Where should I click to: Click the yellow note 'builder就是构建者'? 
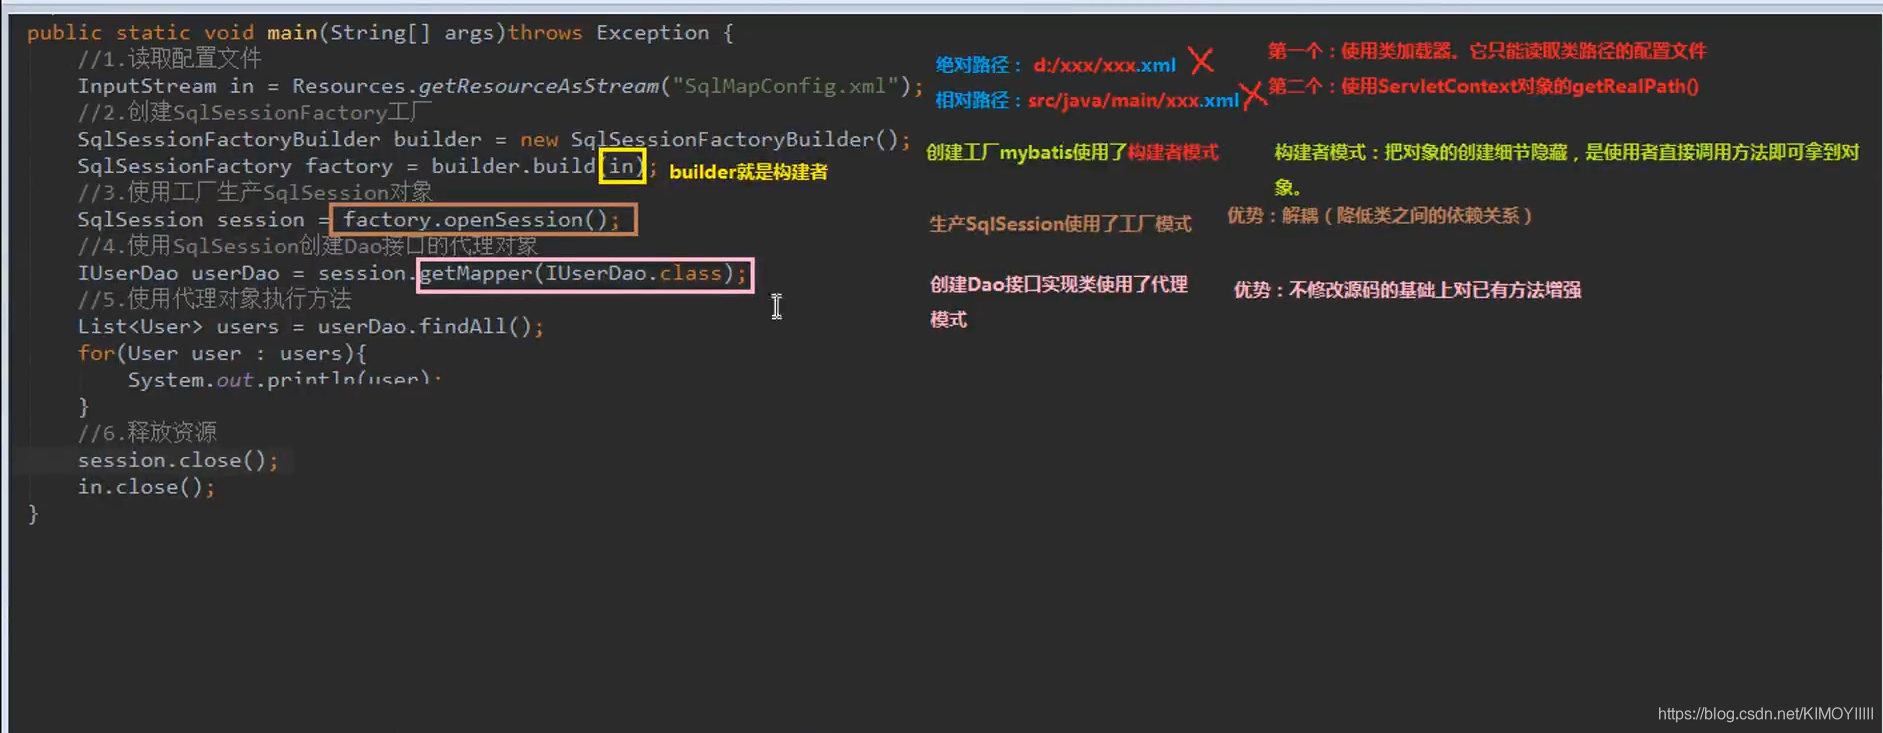pyautogui.click(x=748, y=172)
